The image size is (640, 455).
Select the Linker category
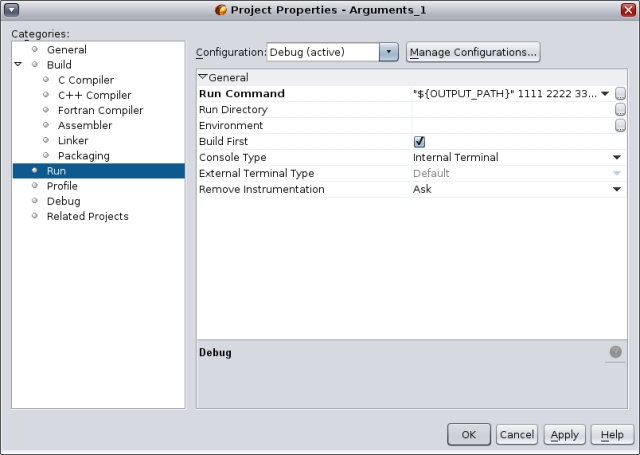73,141
